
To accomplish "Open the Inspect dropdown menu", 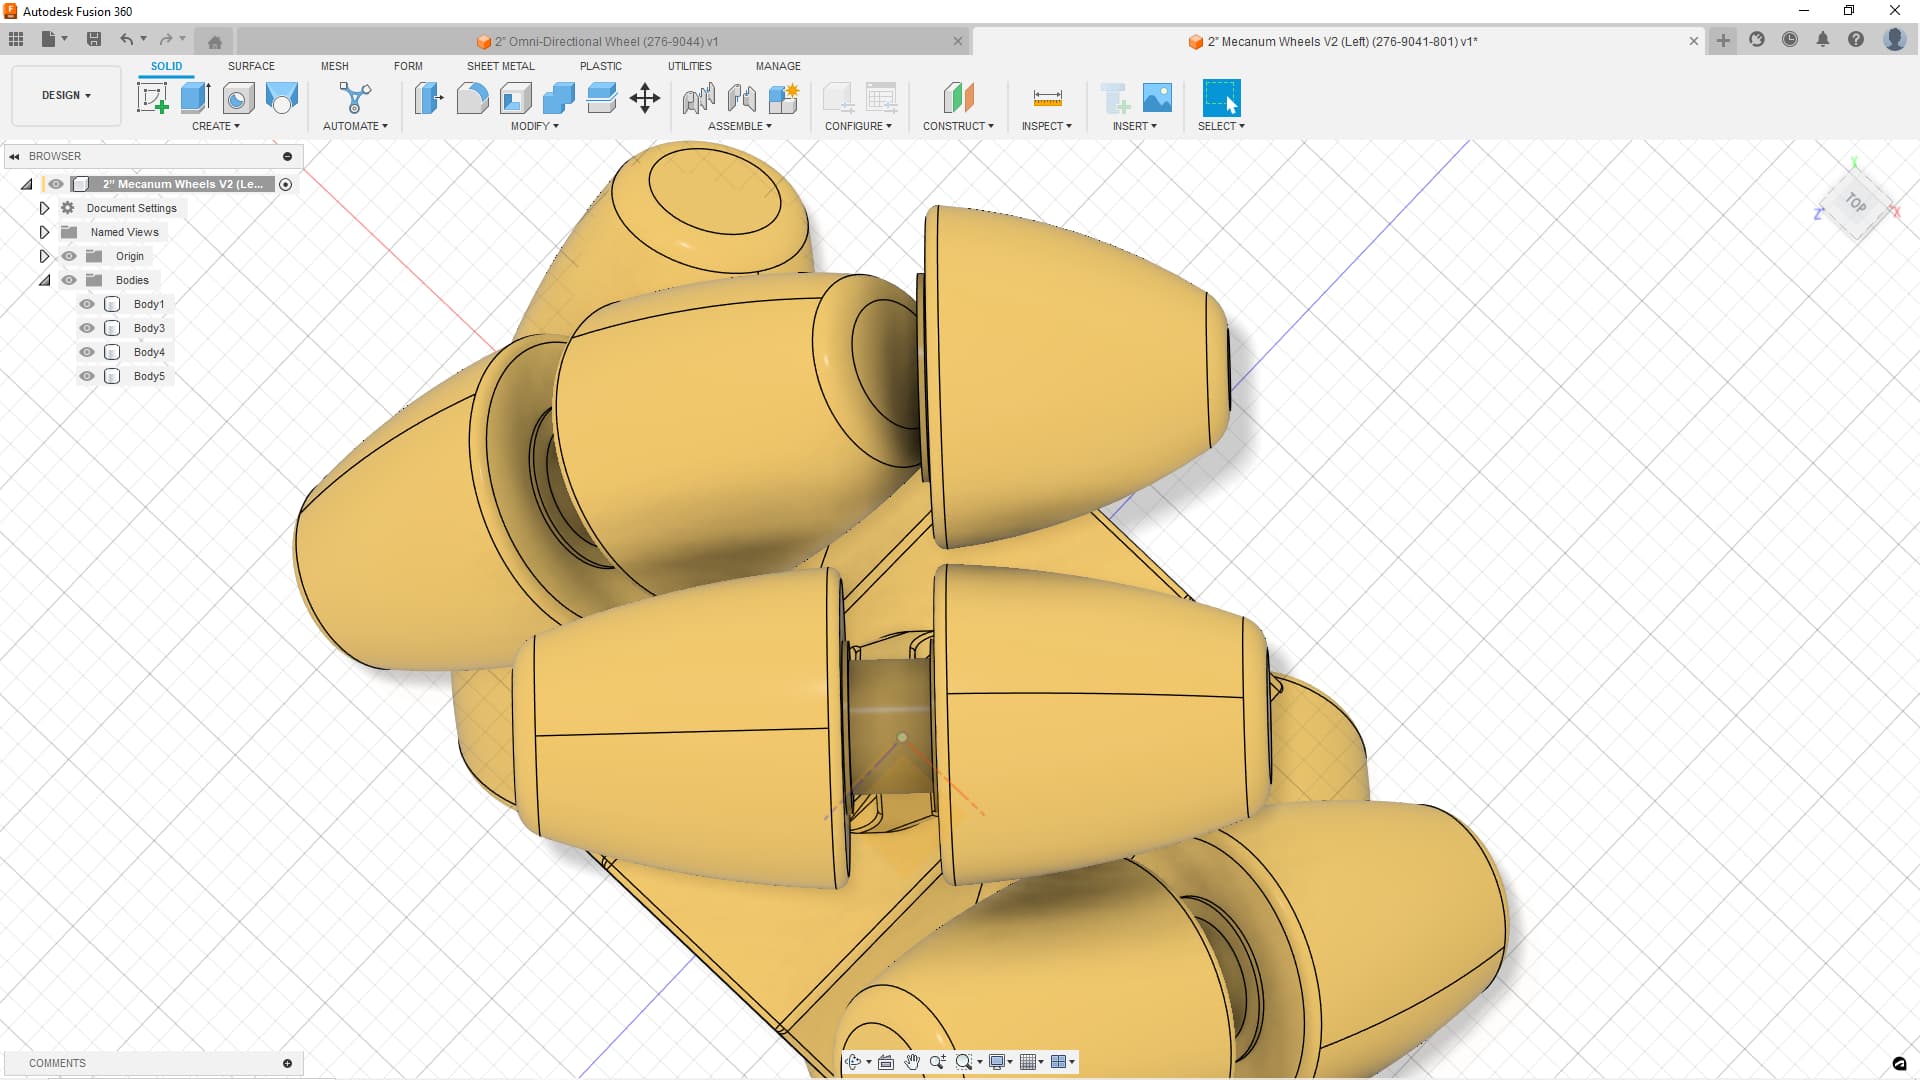I will [1047, 126].
